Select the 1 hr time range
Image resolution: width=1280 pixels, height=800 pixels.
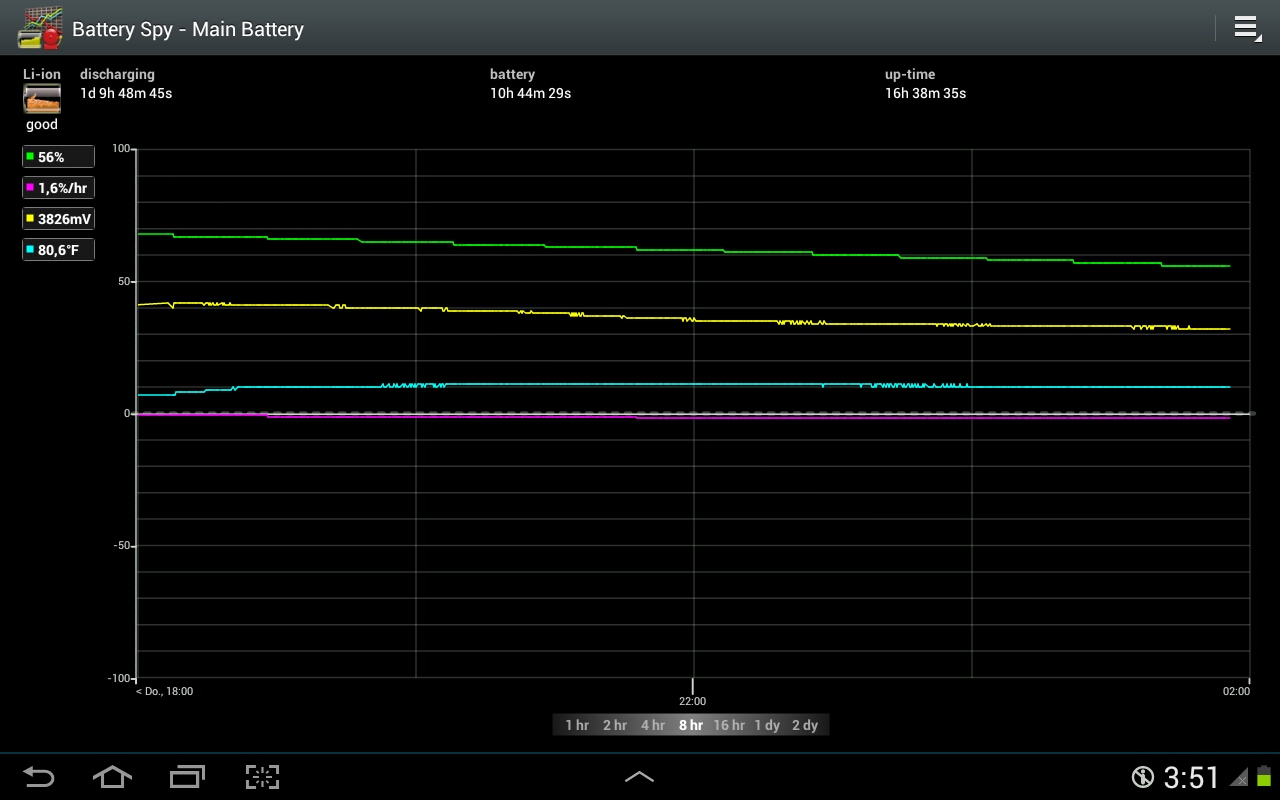tap(577, 725)
